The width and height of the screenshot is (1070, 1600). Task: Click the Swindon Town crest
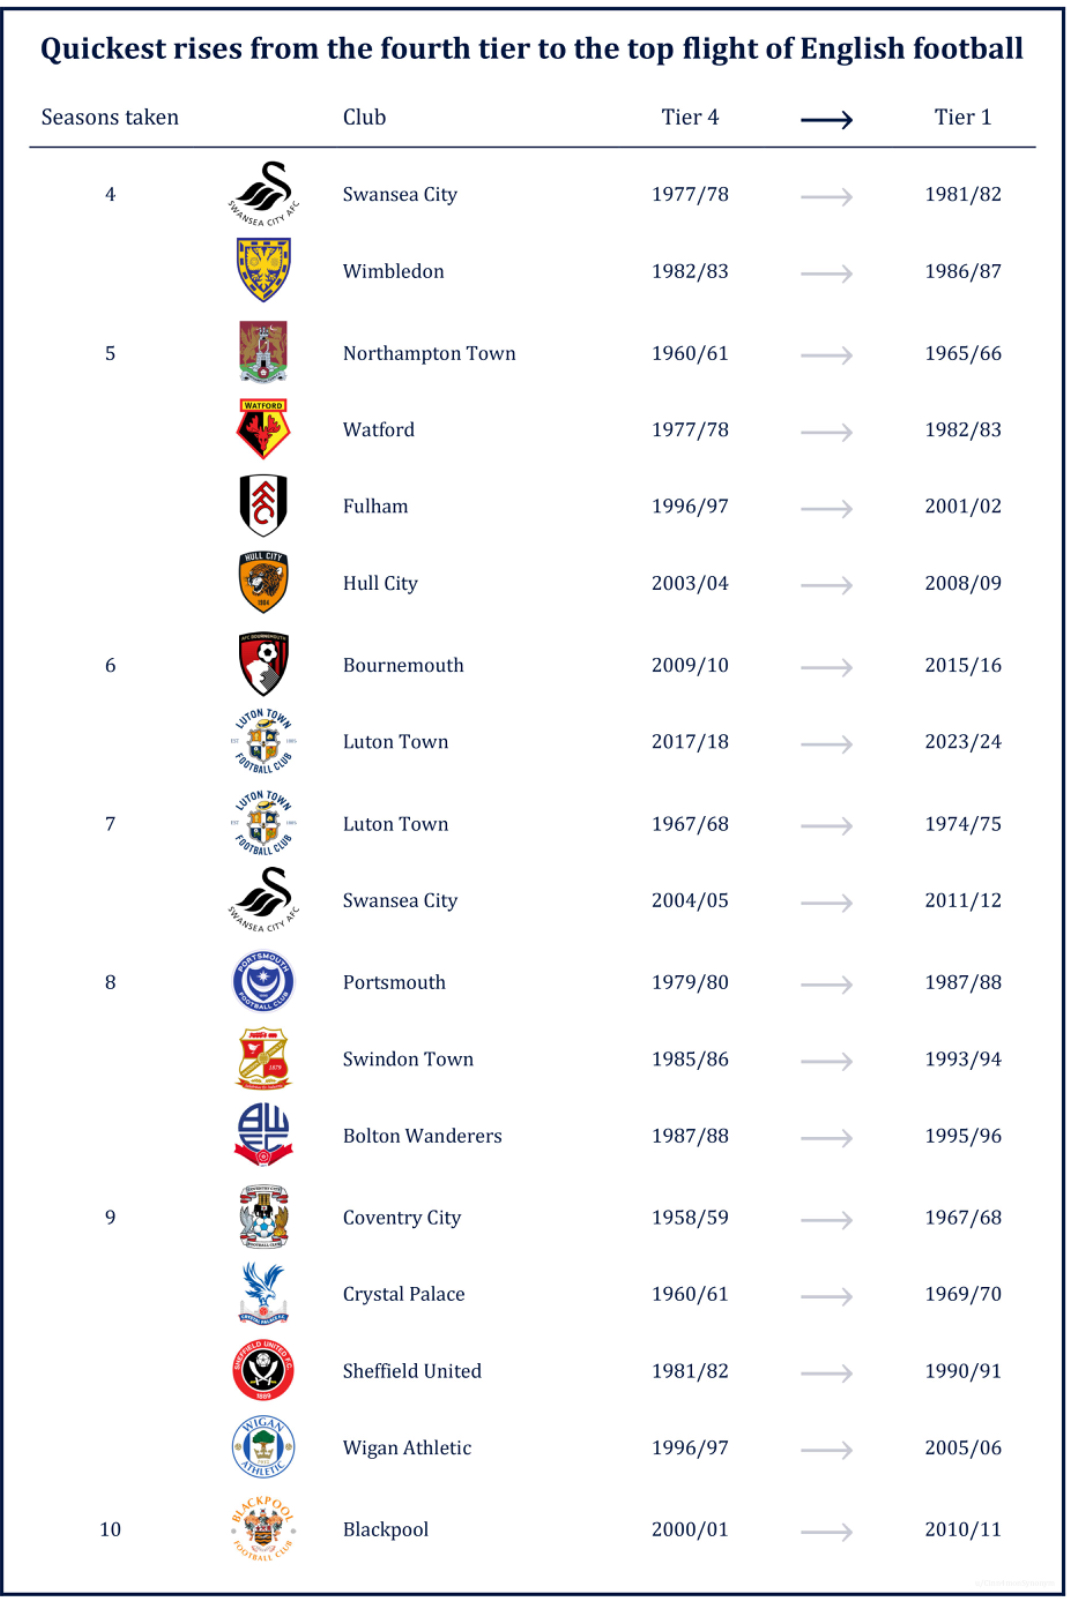(x=263, y=1059)
